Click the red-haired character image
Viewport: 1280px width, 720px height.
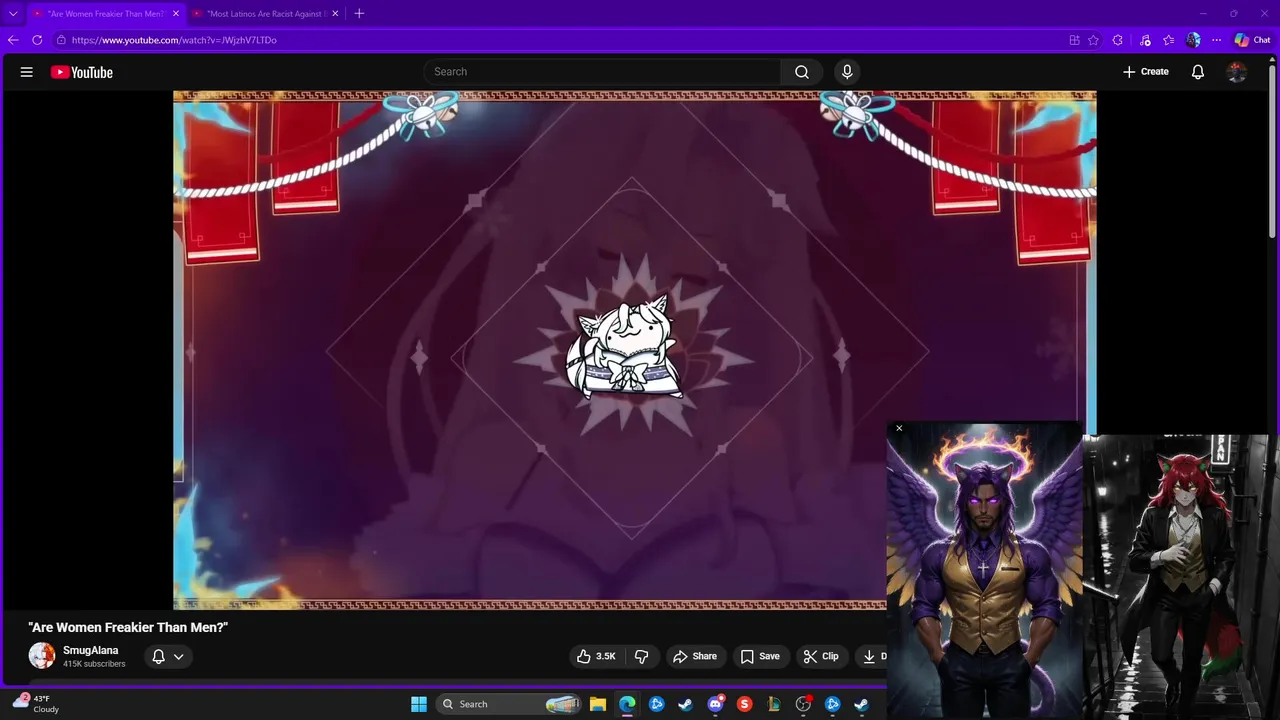1181,576
